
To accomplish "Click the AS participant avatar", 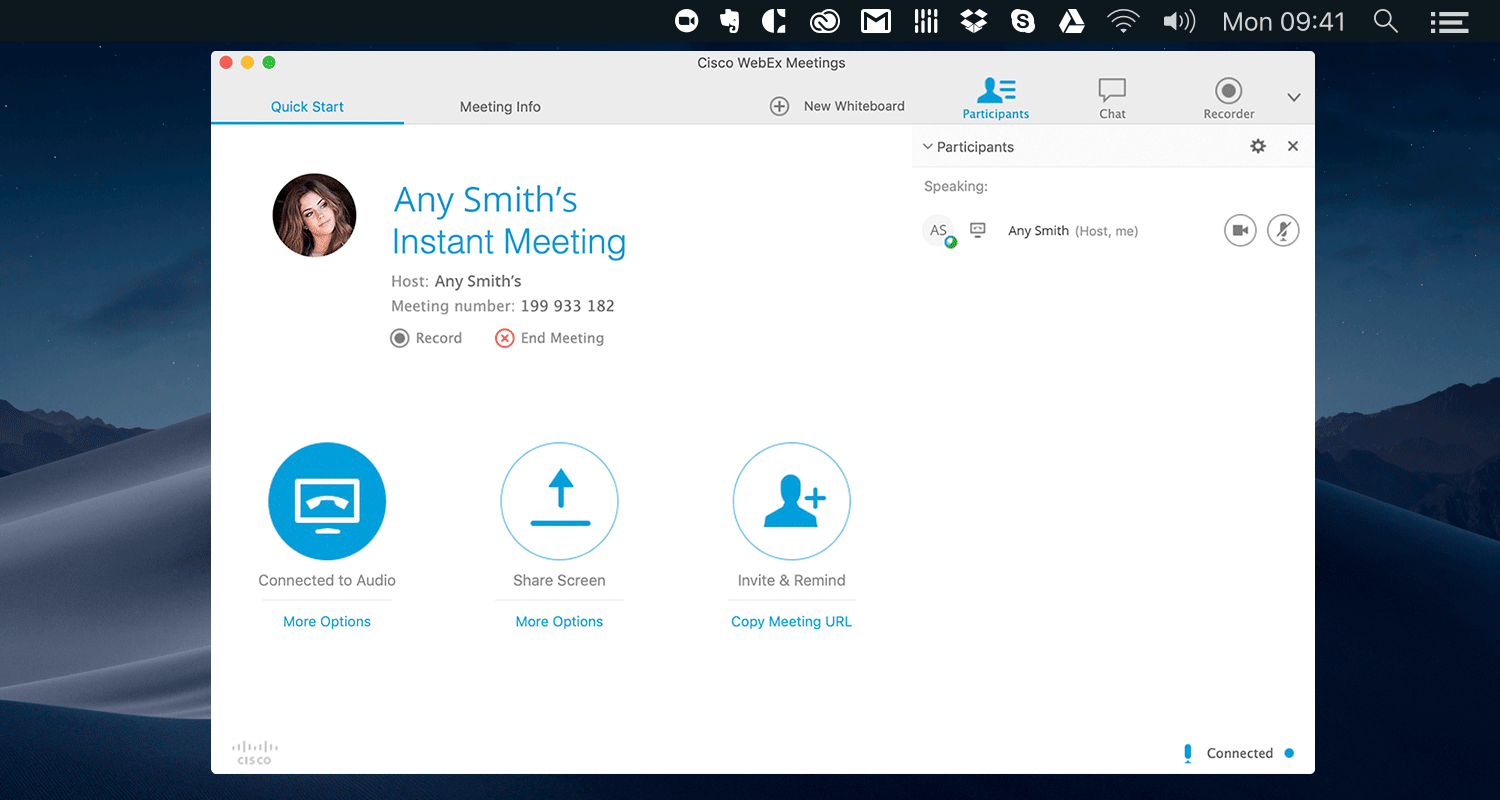I will (x=938, y=231).
